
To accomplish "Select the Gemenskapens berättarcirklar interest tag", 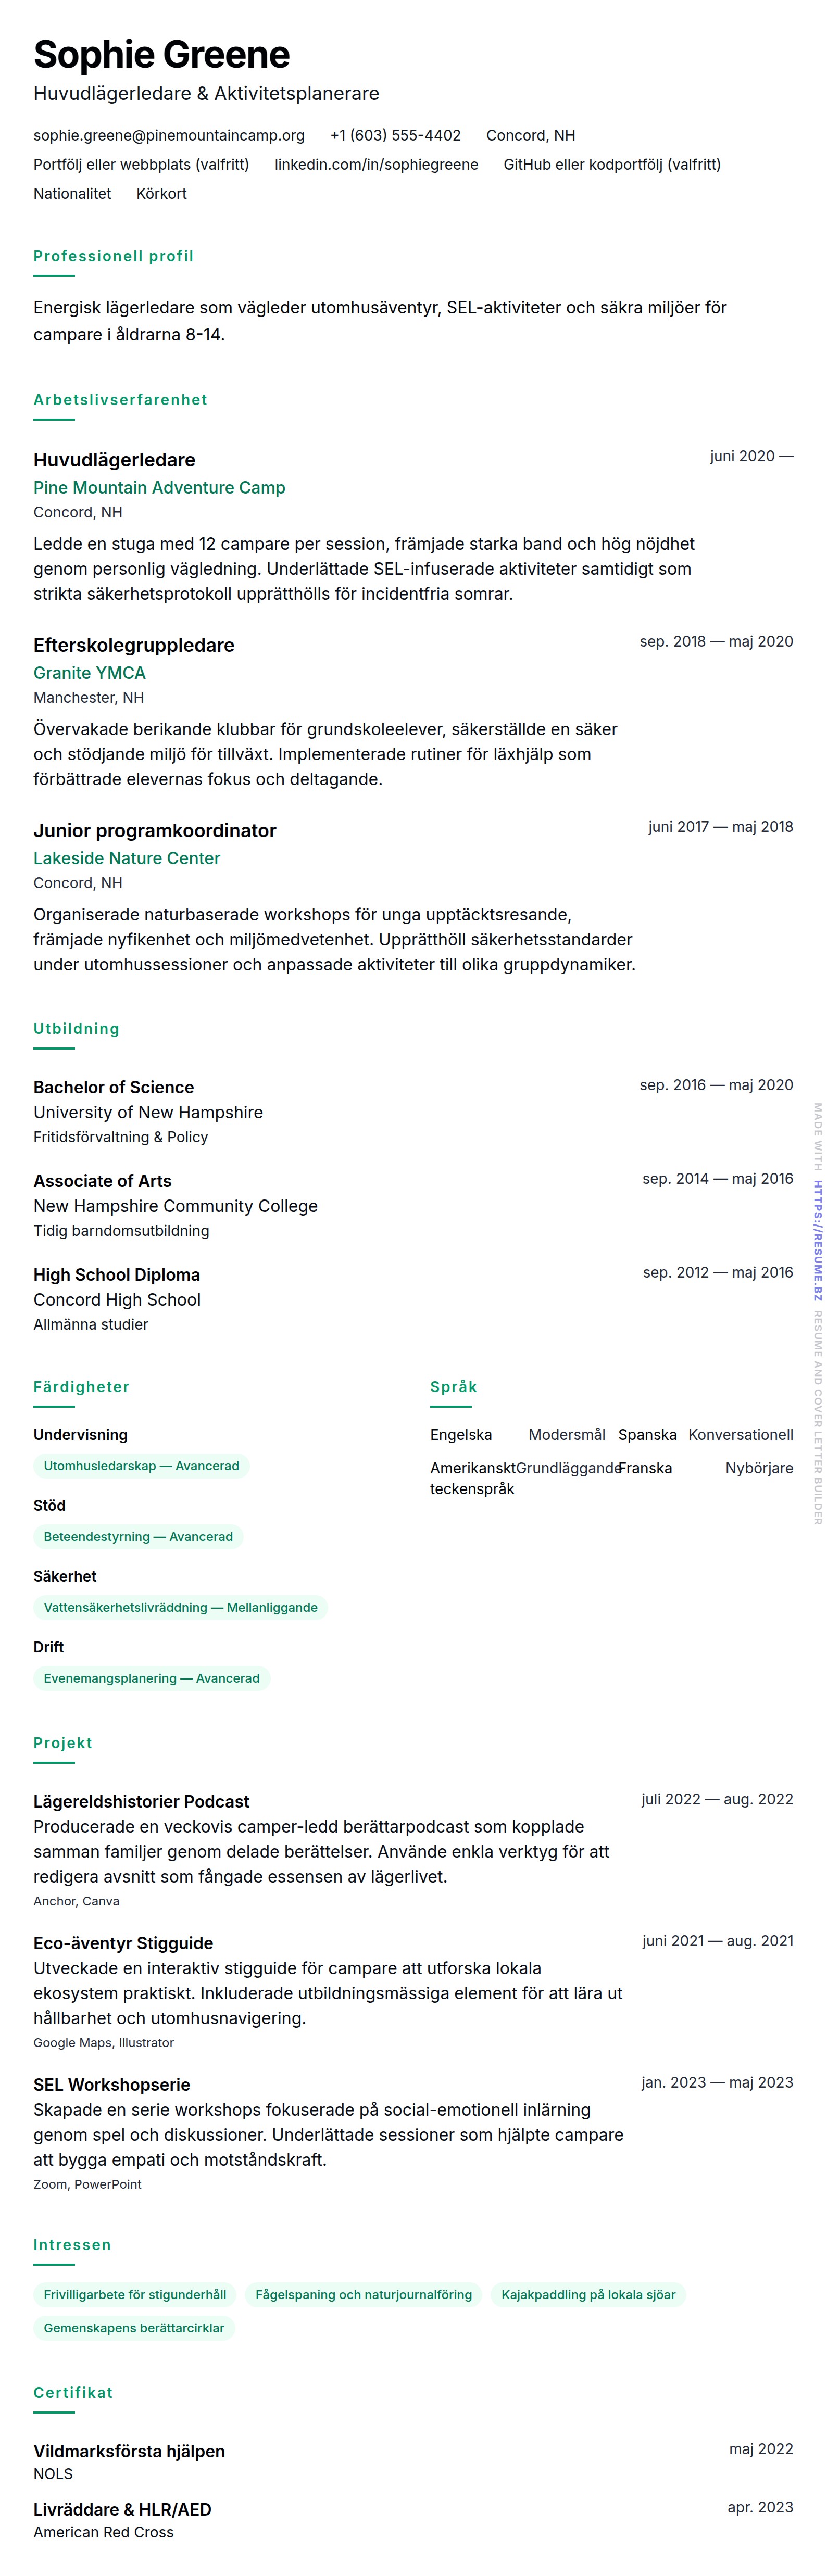I will (134, 2327).
